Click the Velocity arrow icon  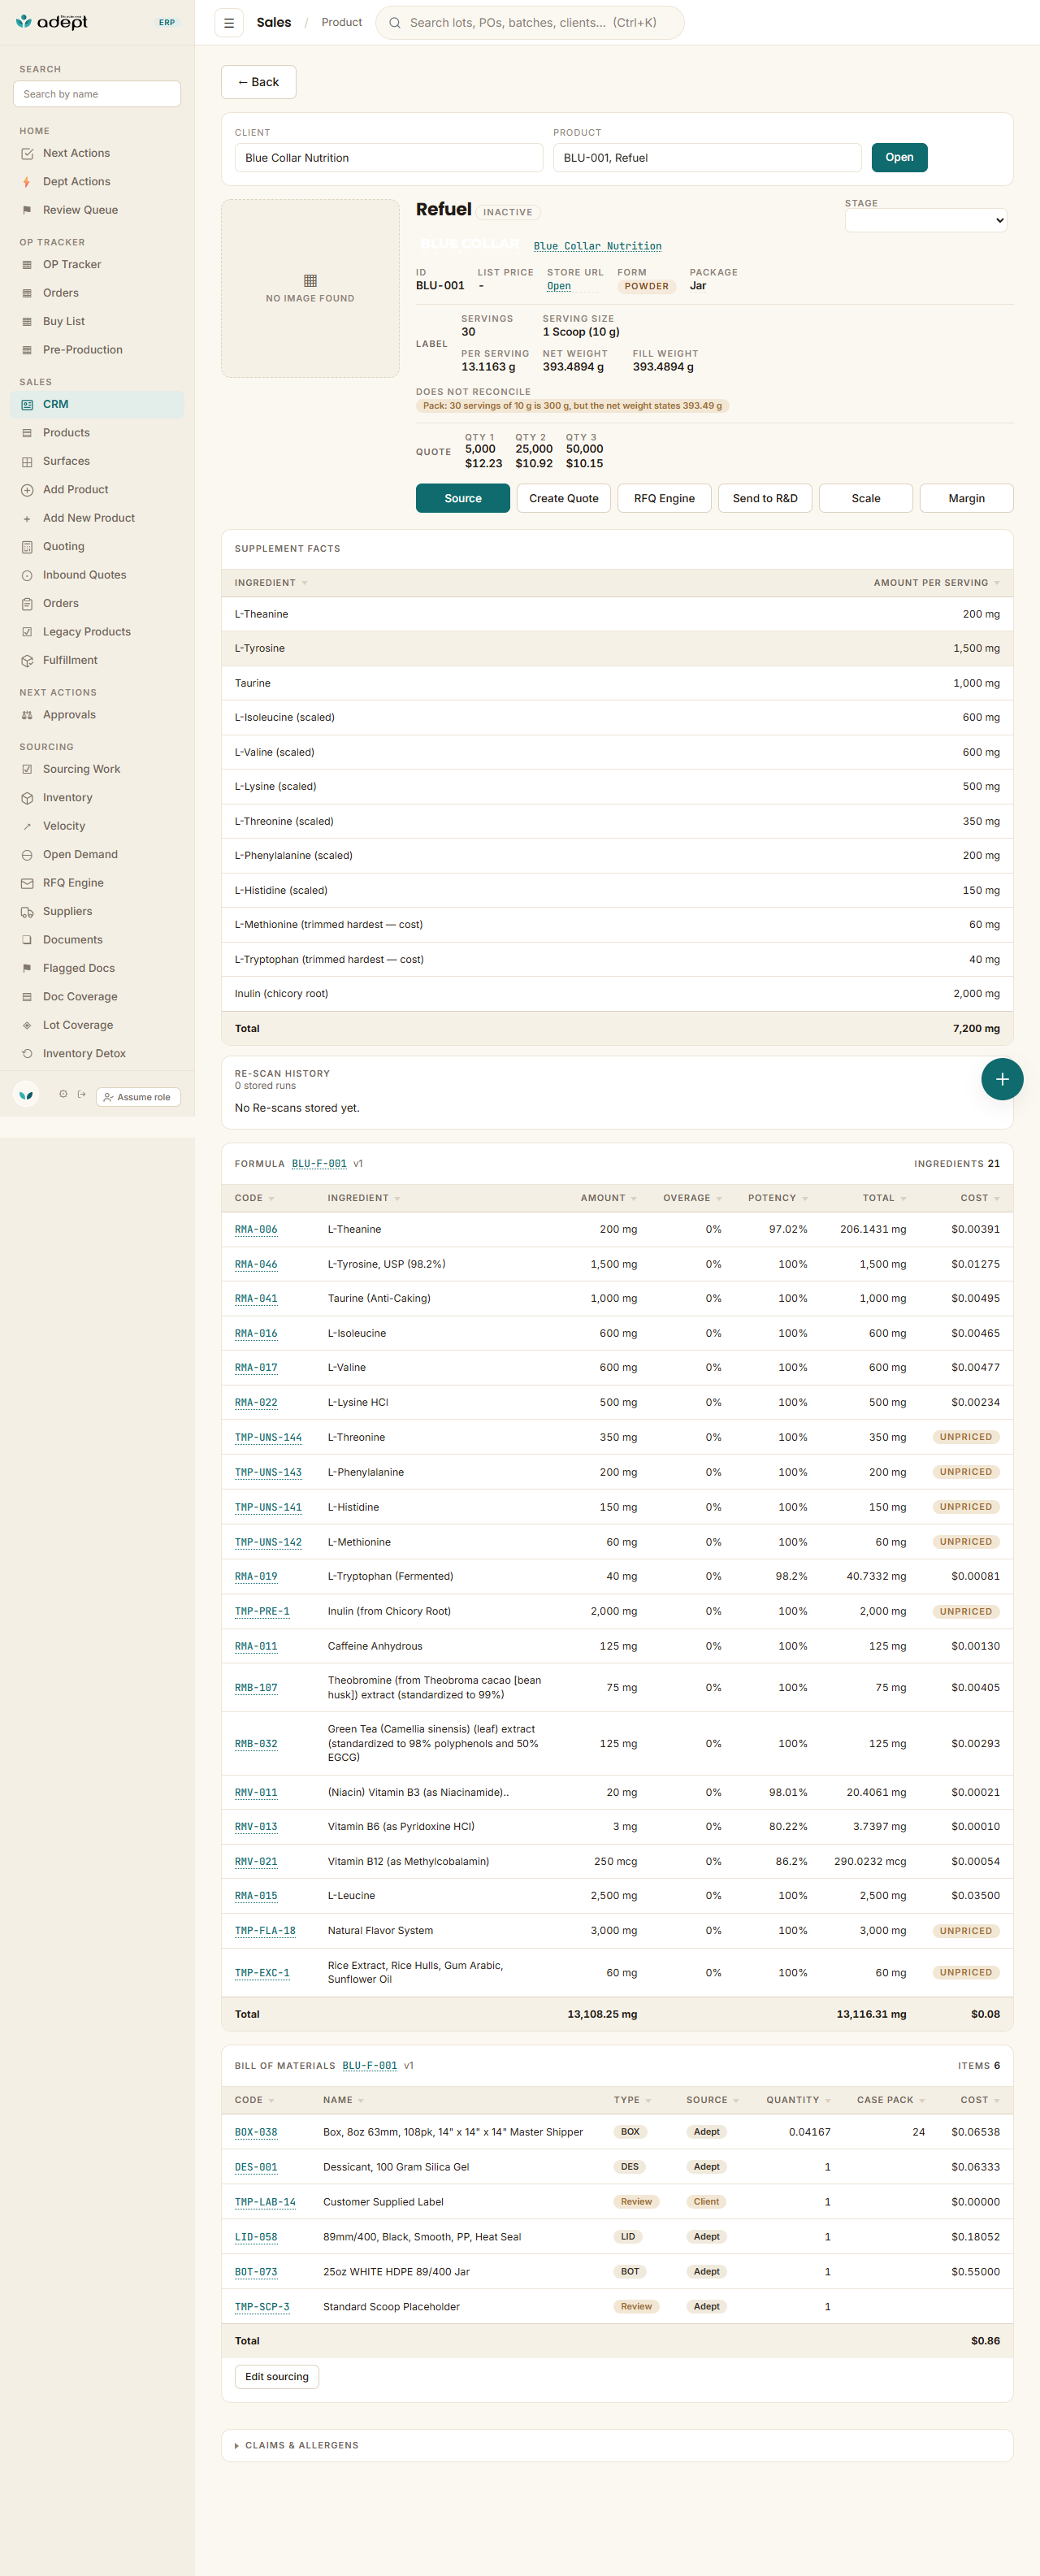pos(27,826)
